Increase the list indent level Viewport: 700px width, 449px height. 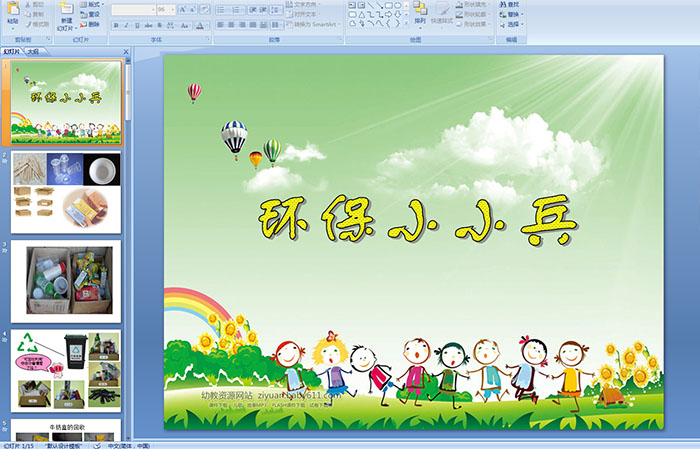click(263, 10)
